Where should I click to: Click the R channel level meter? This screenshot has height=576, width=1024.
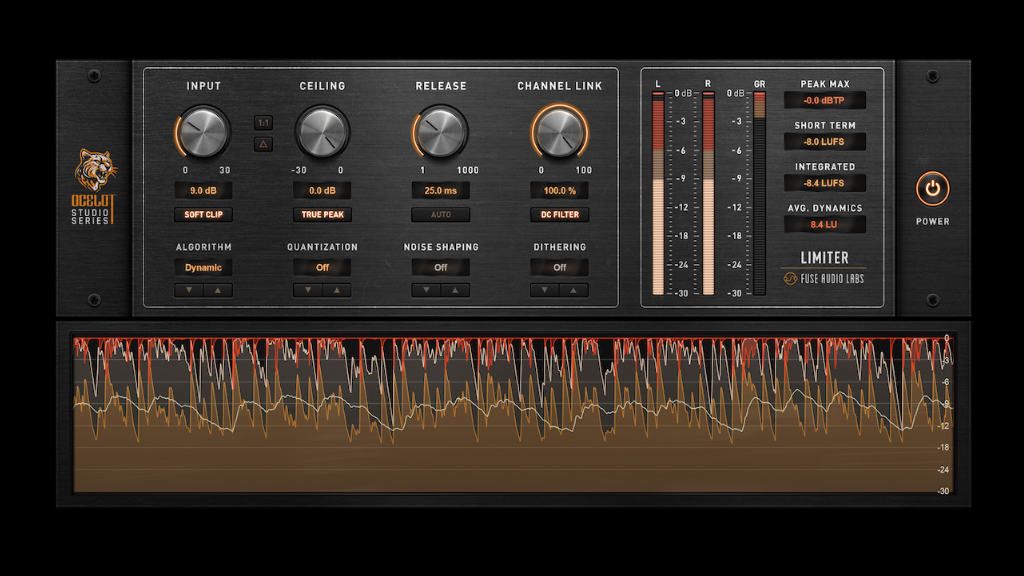click(x=708, y=193)
